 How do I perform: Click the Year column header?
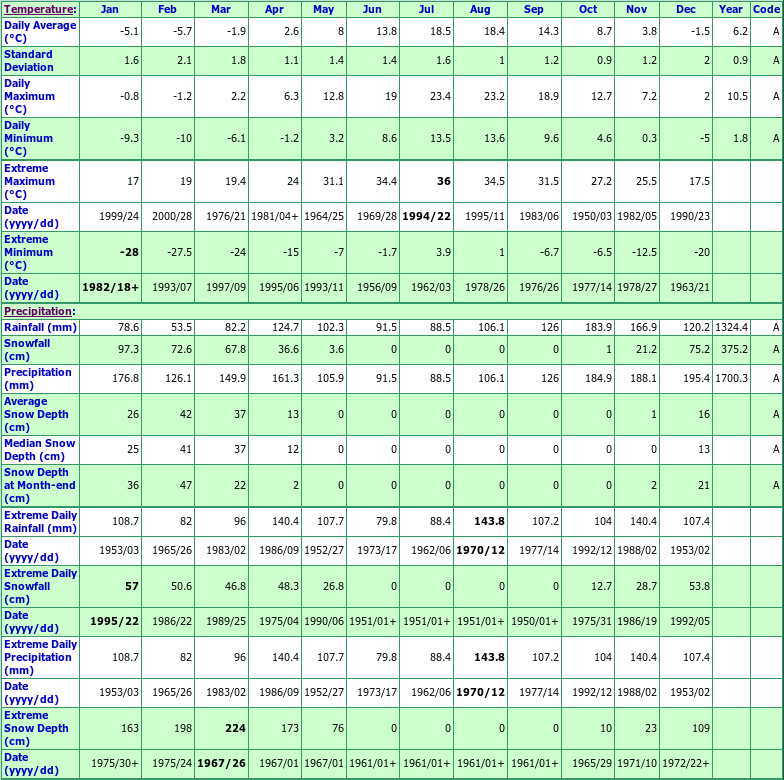[x=730, y=9]
